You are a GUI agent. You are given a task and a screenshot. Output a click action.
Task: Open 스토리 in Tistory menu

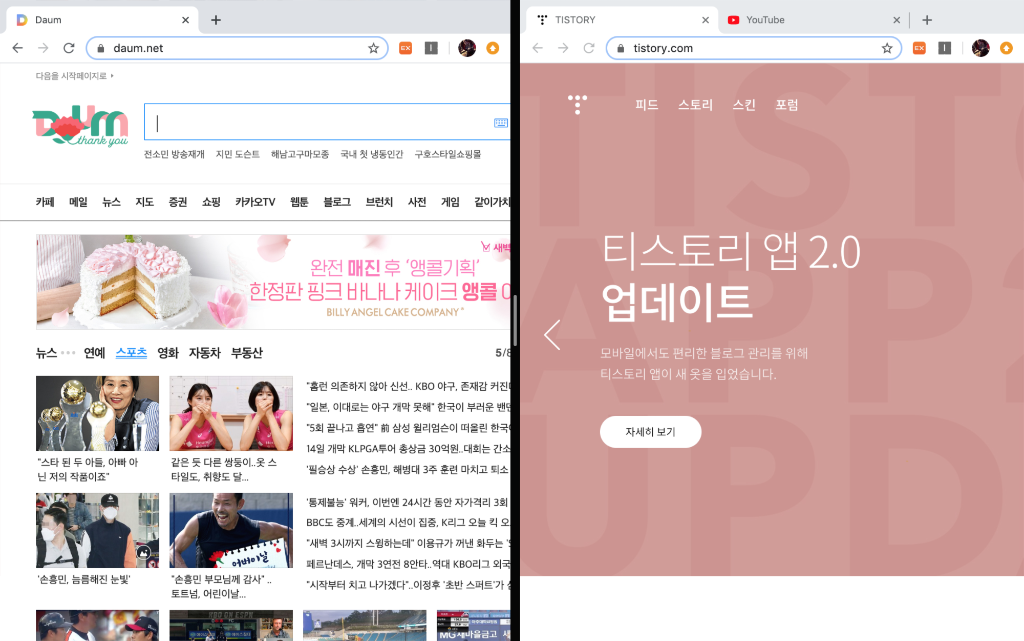pyautogui.click(x=695, y=104)
